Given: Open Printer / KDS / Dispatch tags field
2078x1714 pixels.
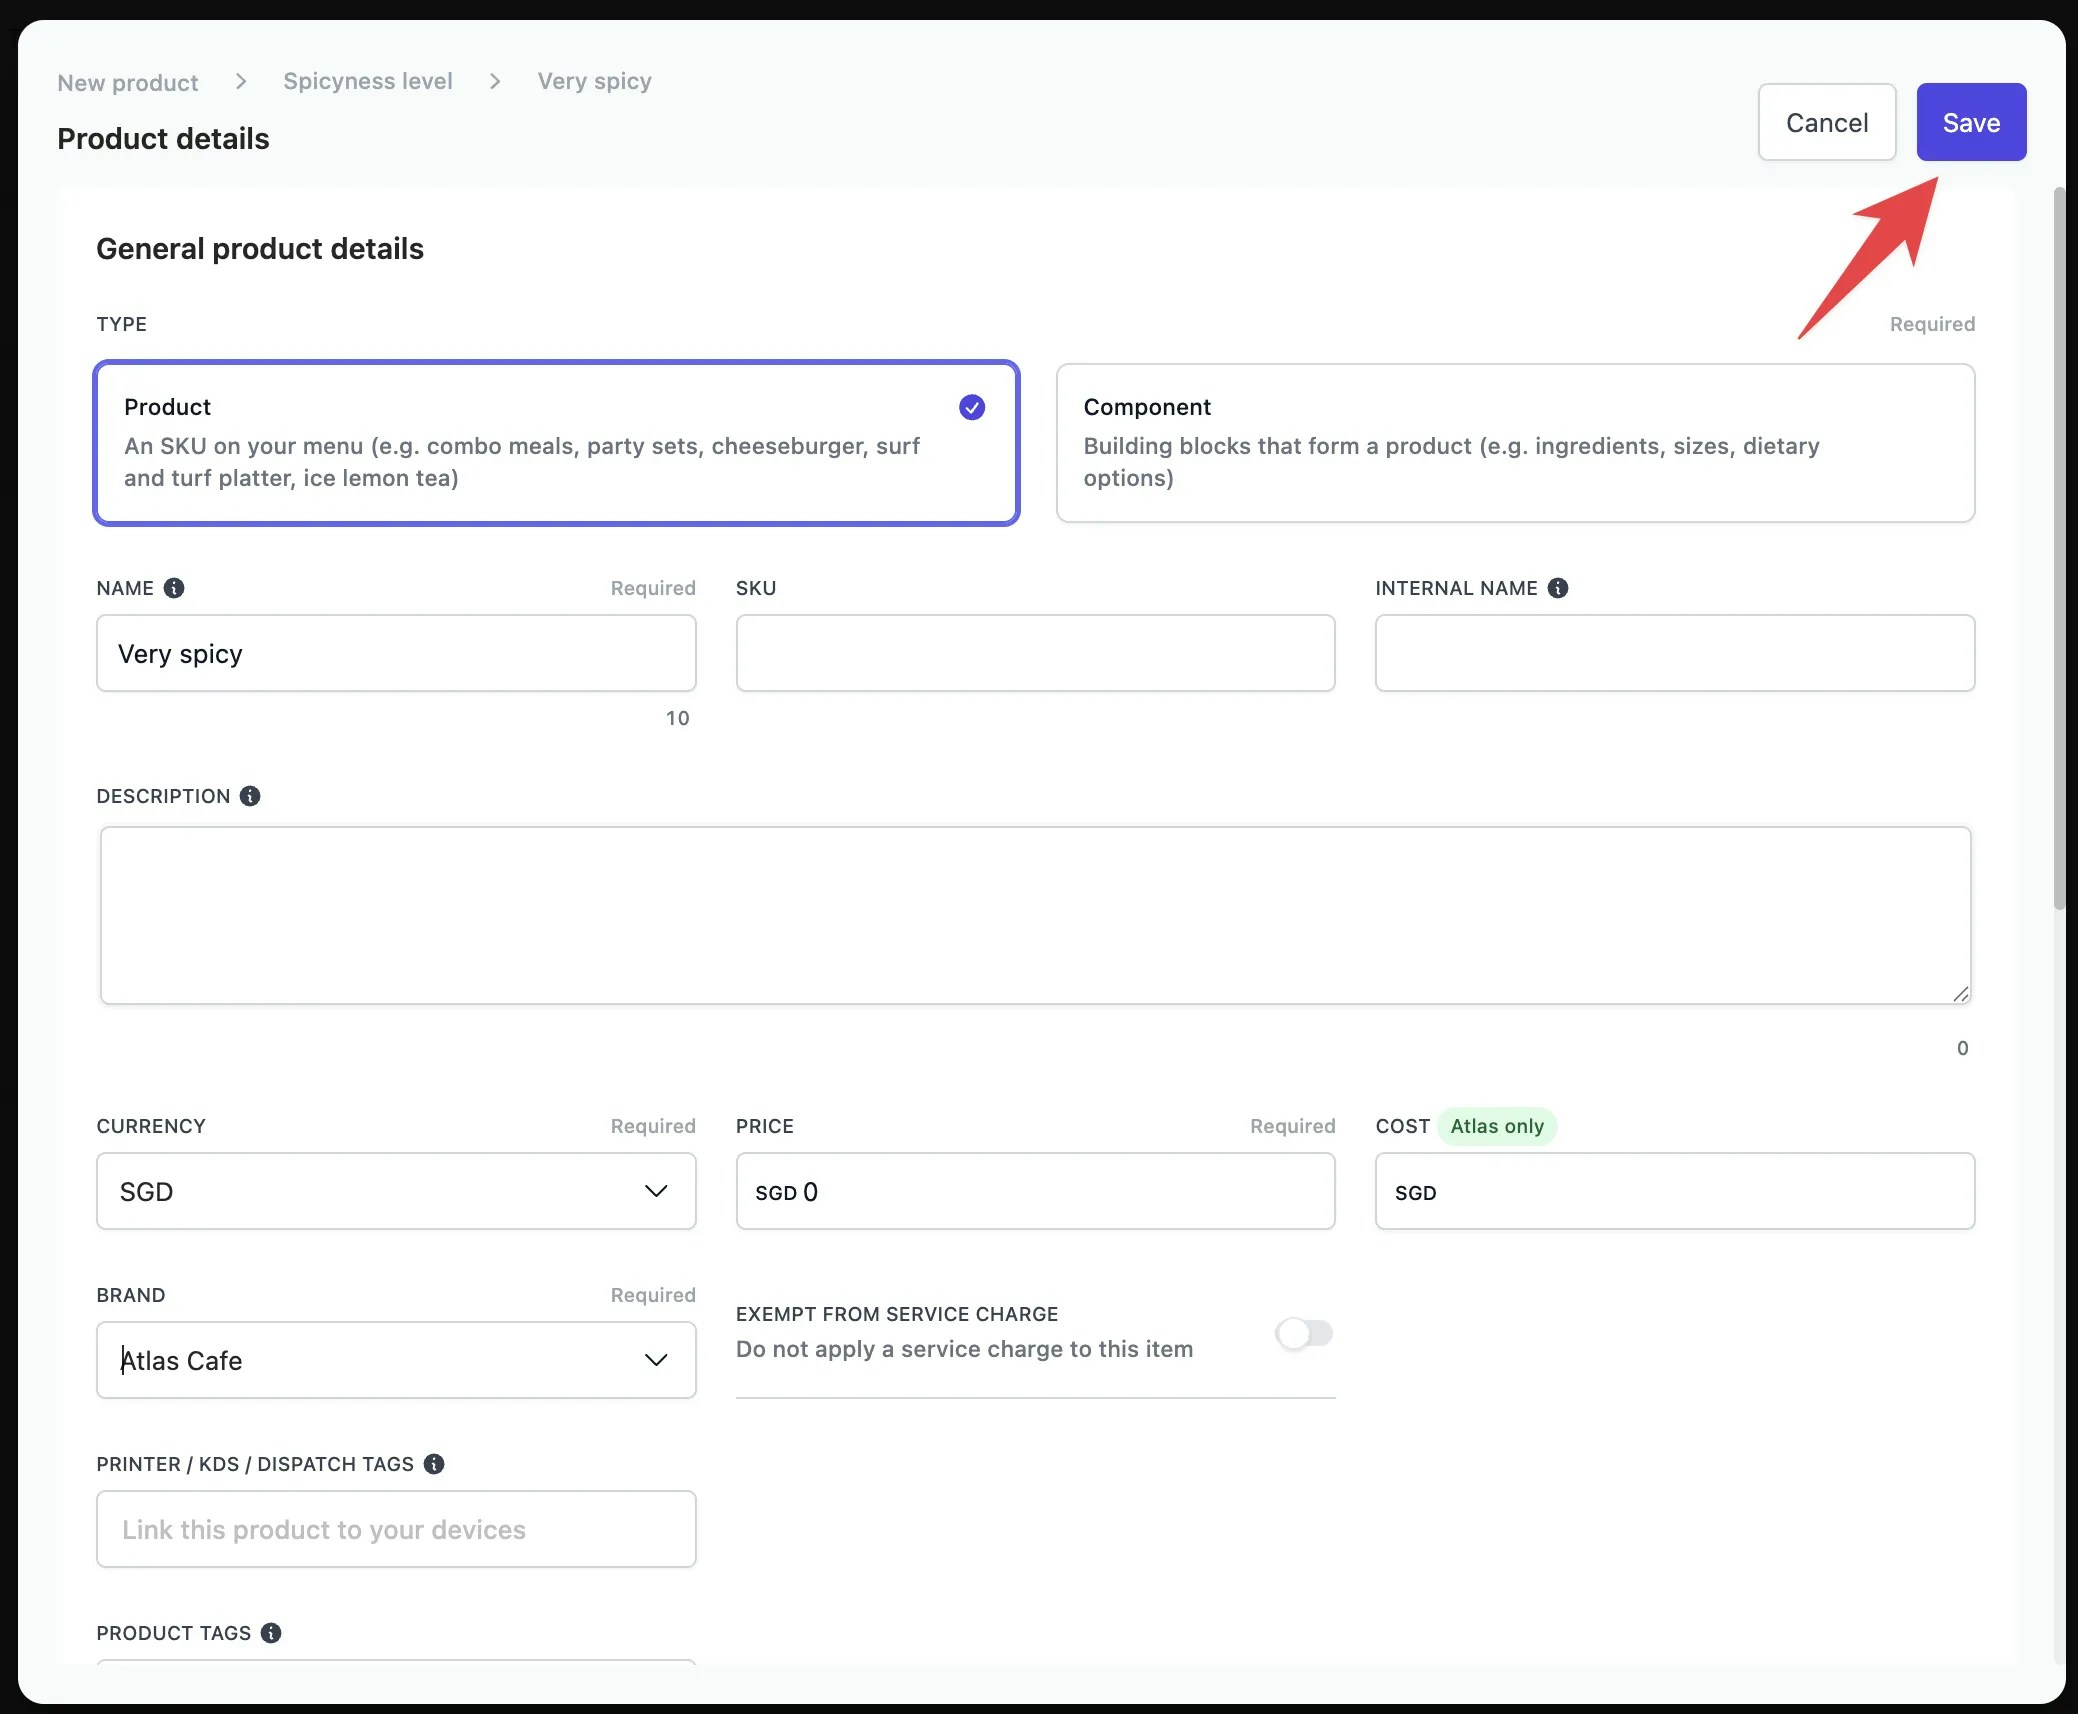Looking at the screenshot, I should [396, 1529].
